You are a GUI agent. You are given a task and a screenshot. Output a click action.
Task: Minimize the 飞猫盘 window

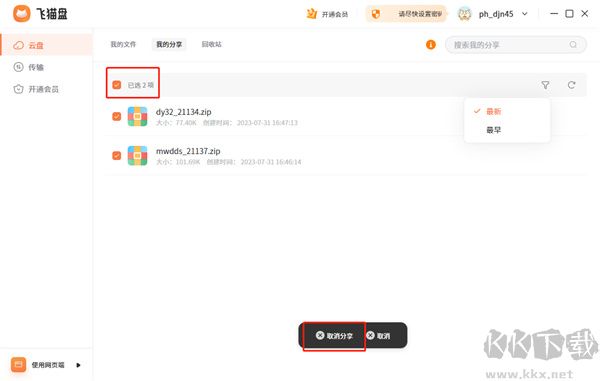point(554,14)
